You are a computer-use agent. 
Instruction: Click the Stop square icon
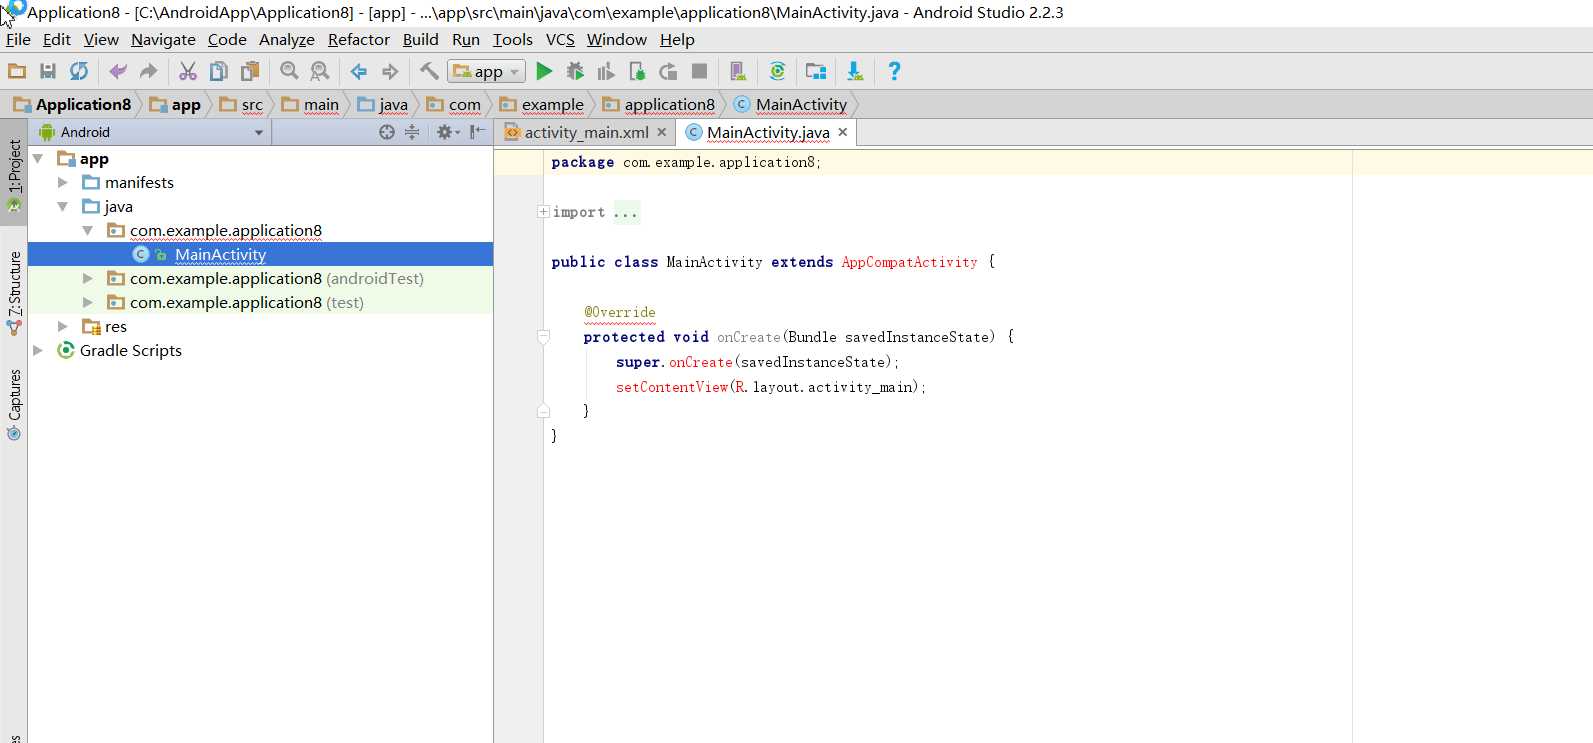[x=700, y=71]
